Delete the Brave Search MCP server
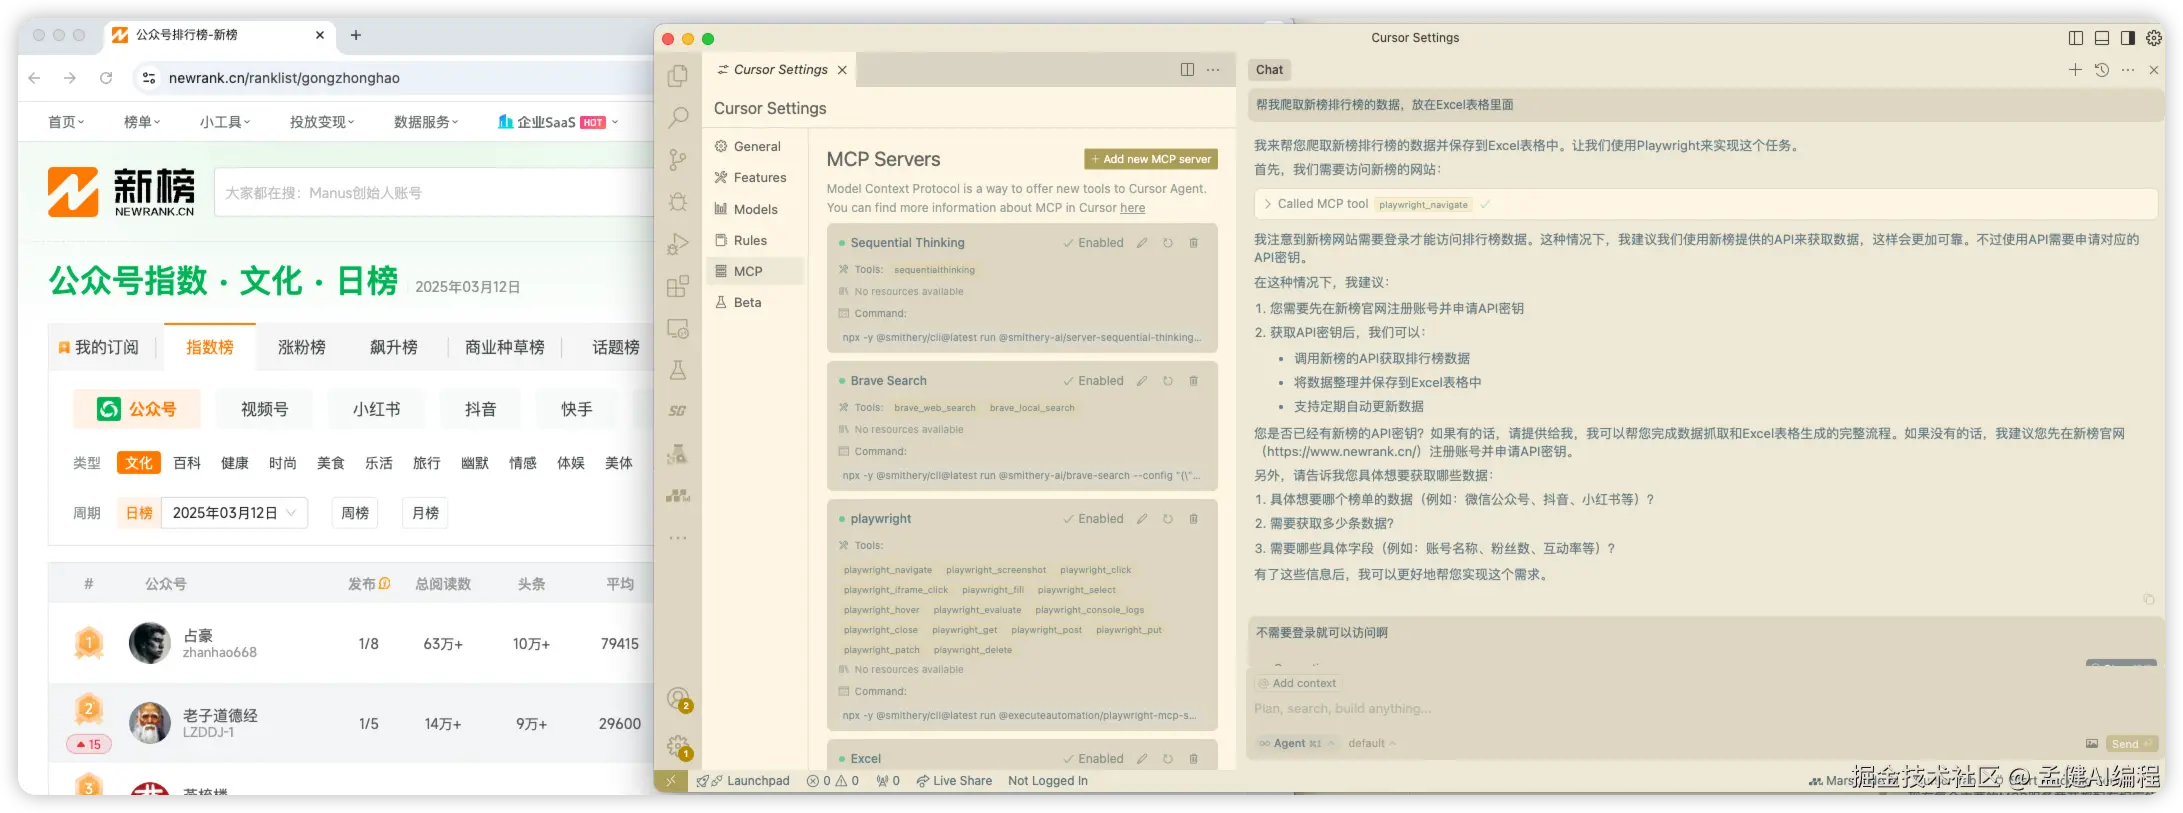 1193,381
